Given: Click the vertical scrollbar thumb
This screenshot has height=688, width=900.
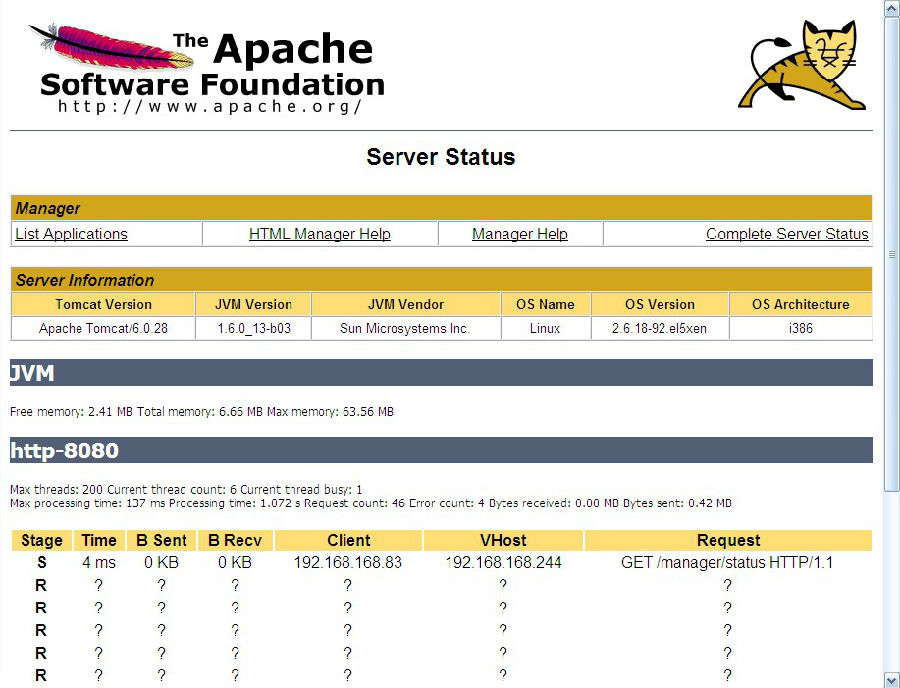Looking at the screenshot, I should pyautogui.click(x=893, y=254).
